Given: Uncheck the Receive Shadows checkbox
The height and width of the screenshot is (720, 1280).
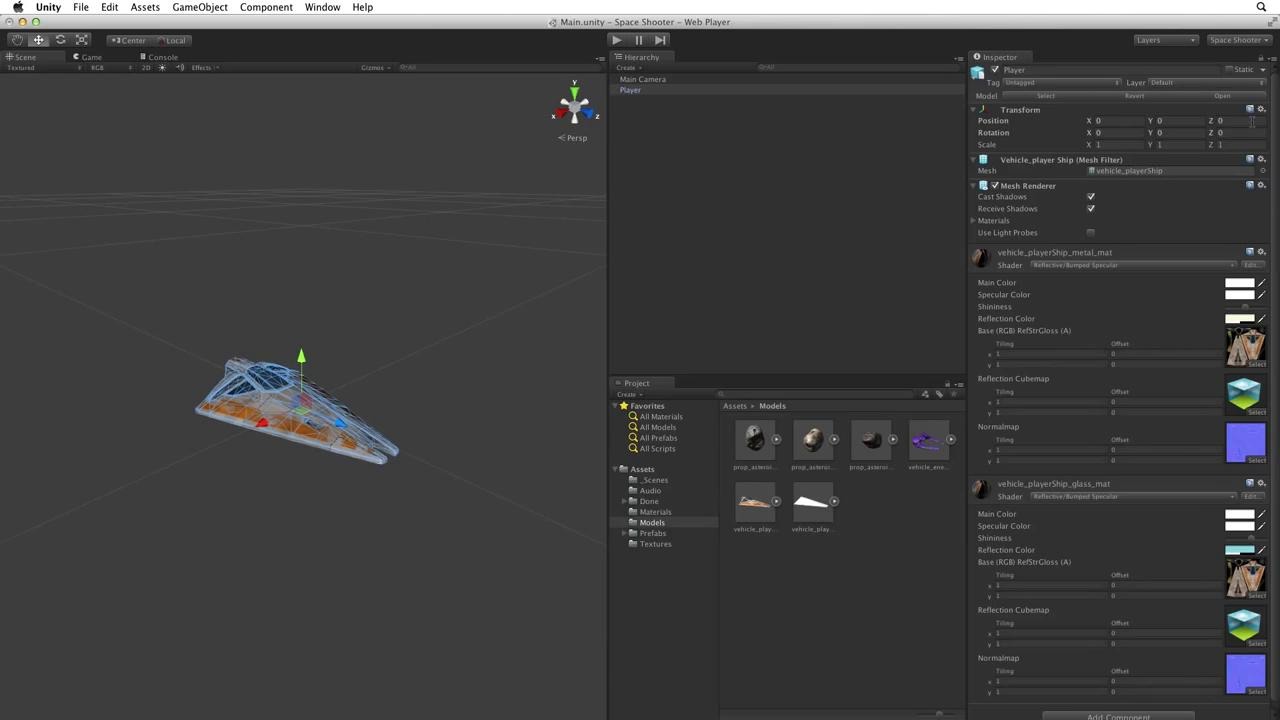Looking at the screenshot, I should (x=1091, y=209).
